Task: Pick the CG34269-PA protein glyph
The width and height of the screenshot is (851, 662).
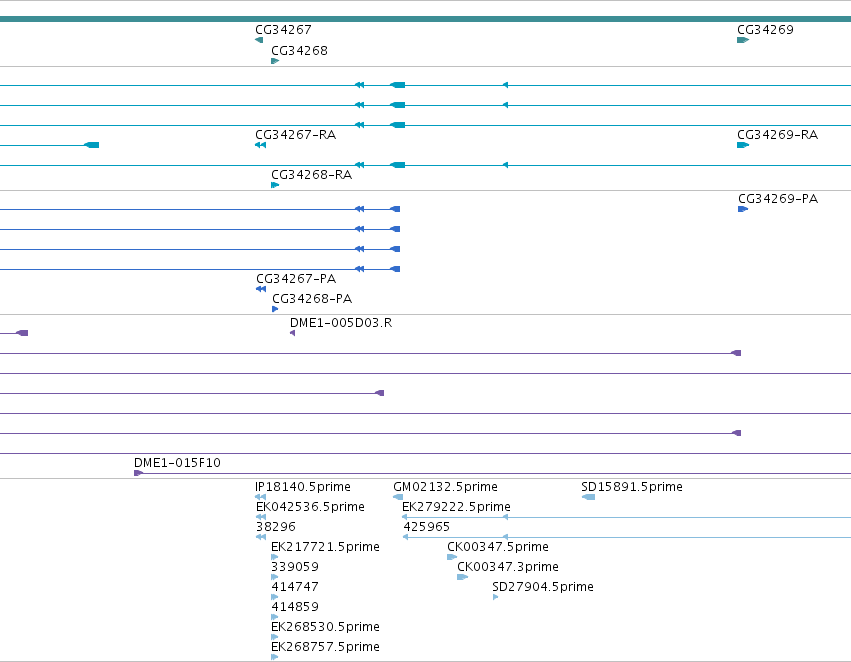Action: (743, 209)
